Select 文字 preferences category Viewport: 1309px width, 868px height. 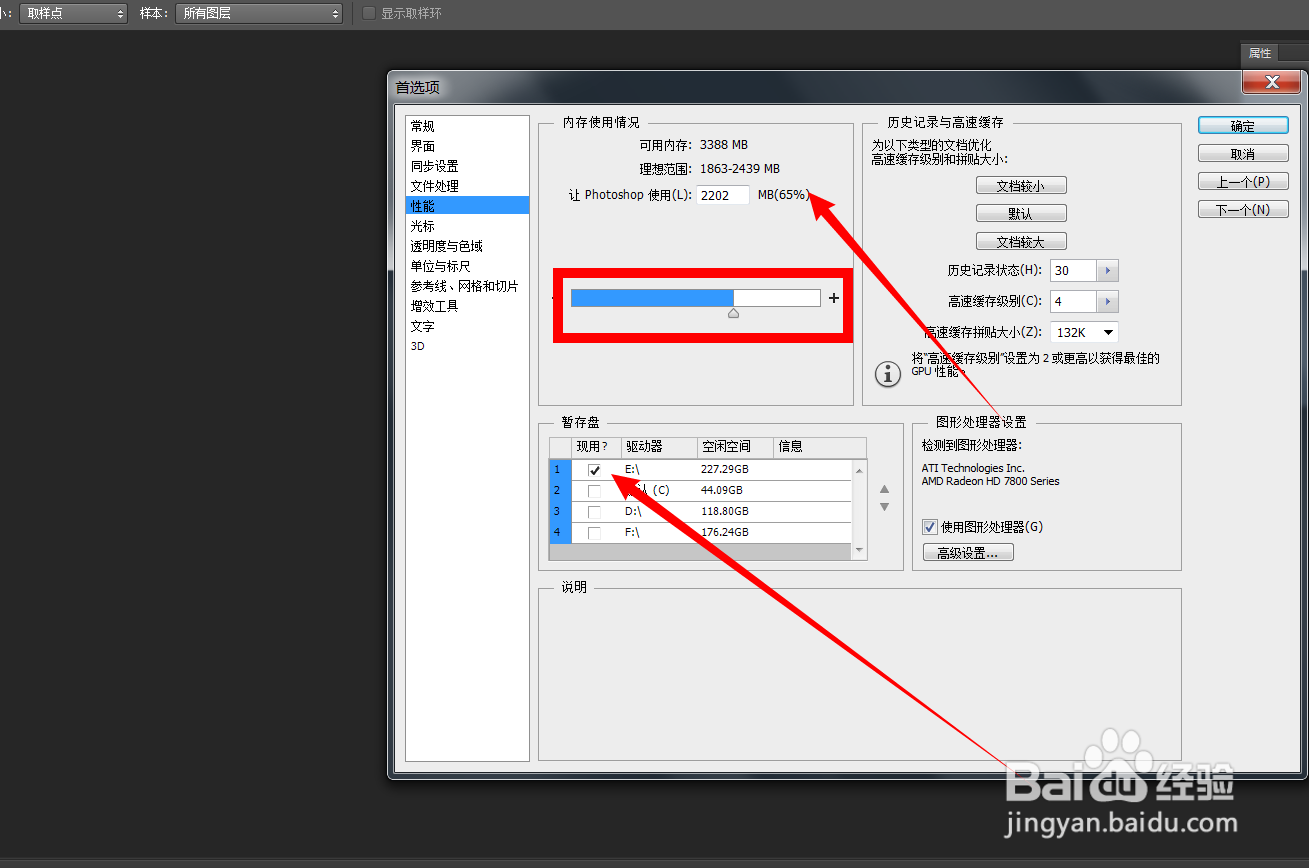(x=467, y=326)
